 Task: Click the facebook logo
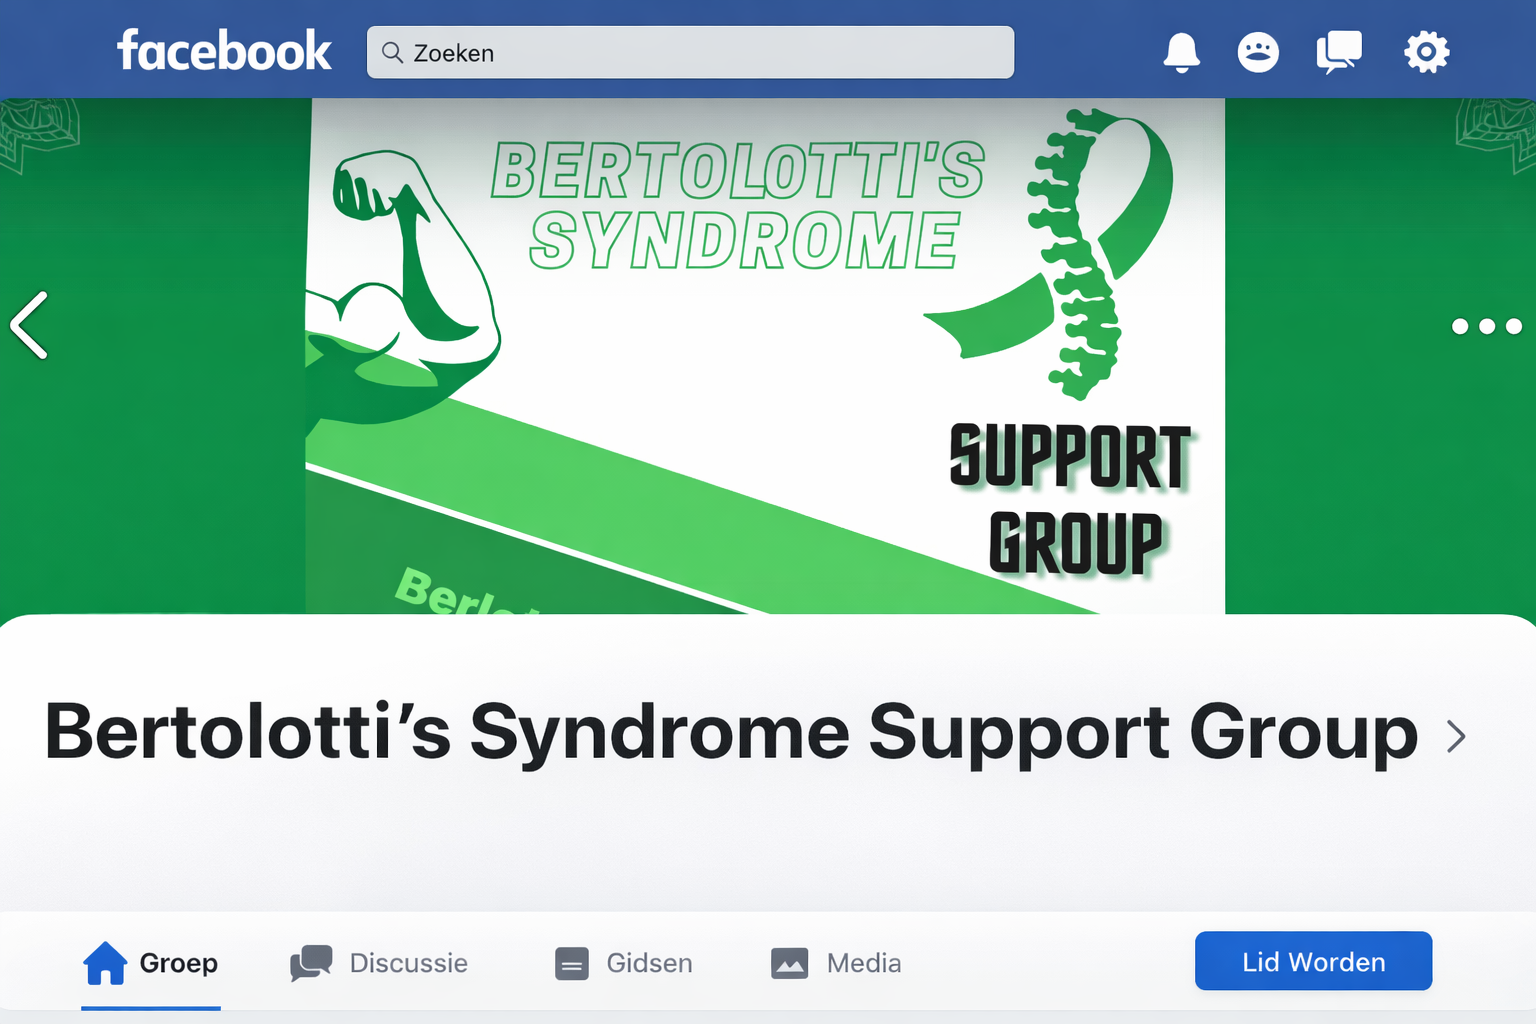coord(224,51)
